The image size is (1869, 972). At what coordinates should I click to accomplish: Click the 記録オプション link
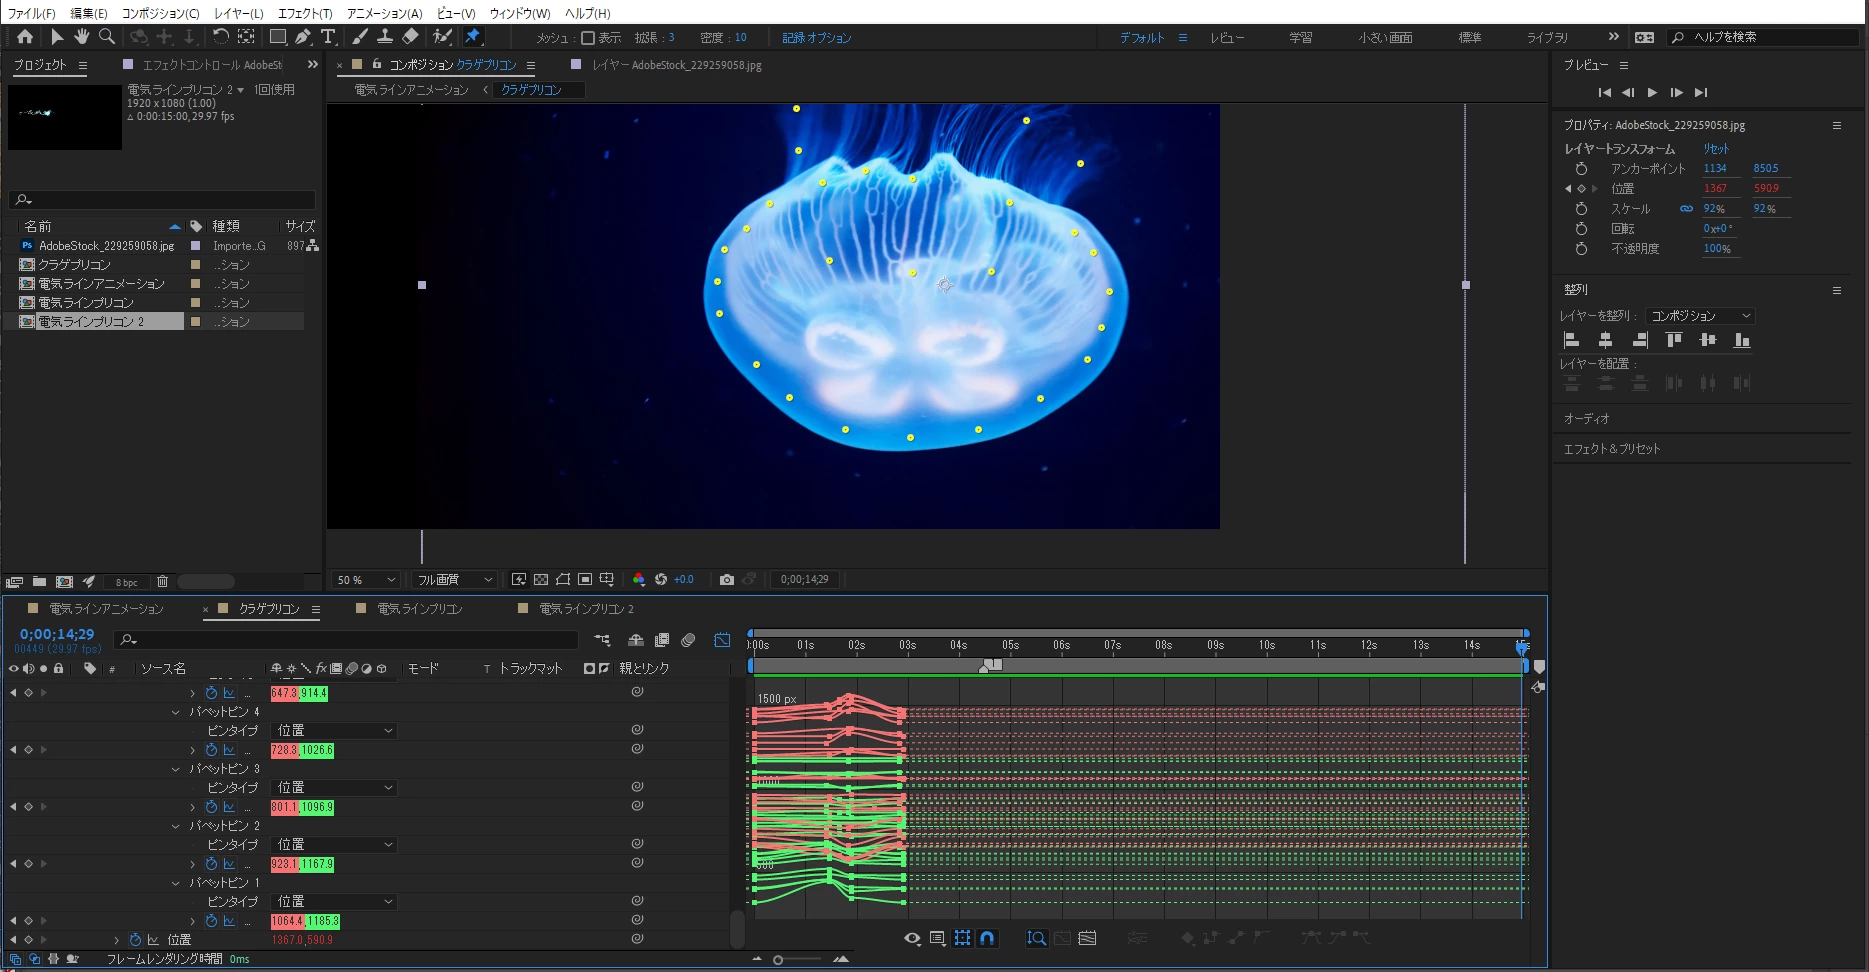click(x=816, y=38)
